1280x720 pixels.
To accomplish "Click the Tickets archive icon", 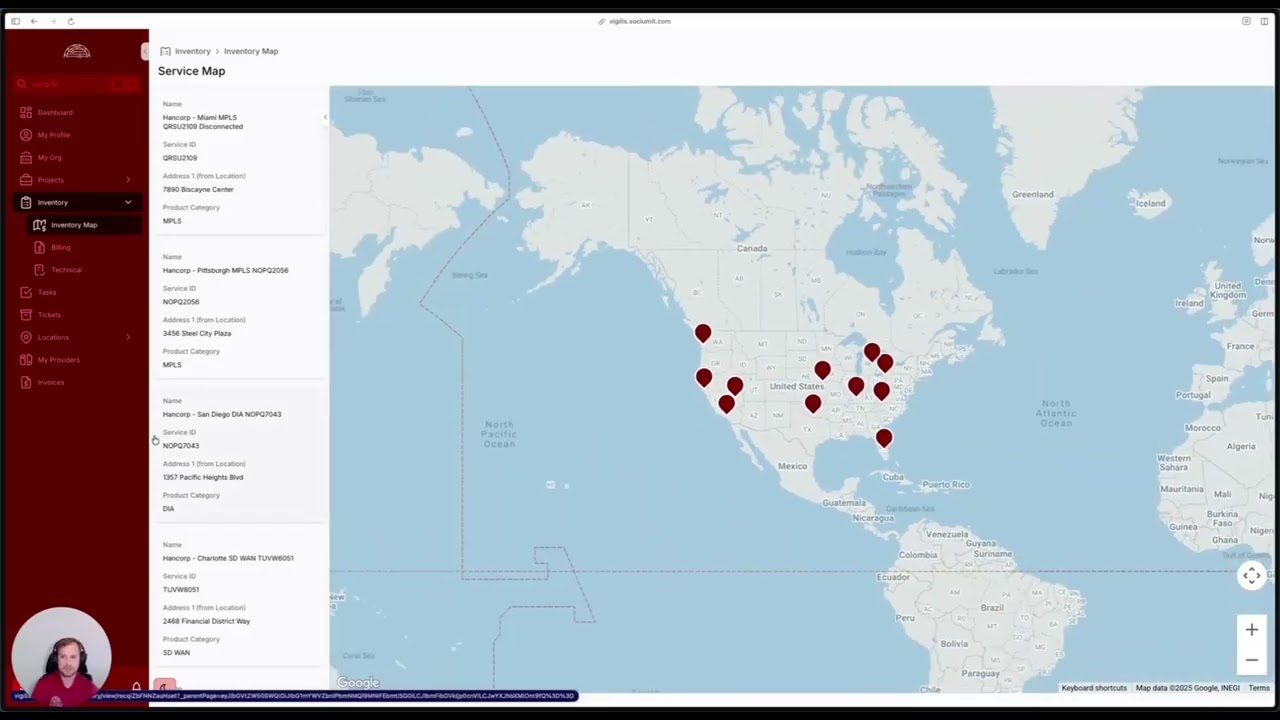I will [x=26, y=315].
